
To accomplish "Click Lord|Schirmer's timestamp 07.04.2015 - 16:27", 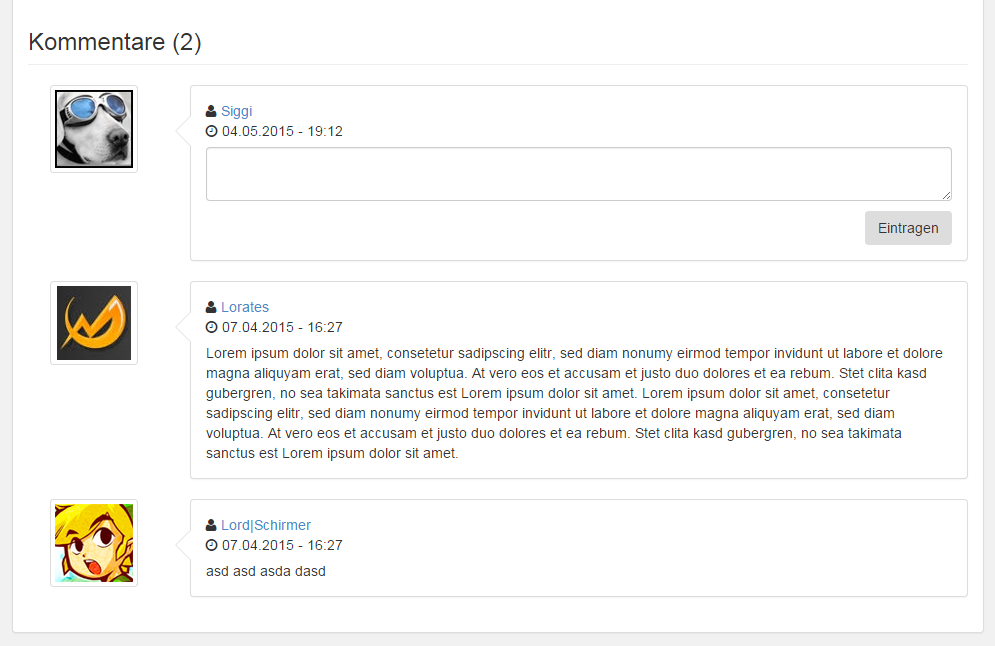I will [x=282, y=545].
